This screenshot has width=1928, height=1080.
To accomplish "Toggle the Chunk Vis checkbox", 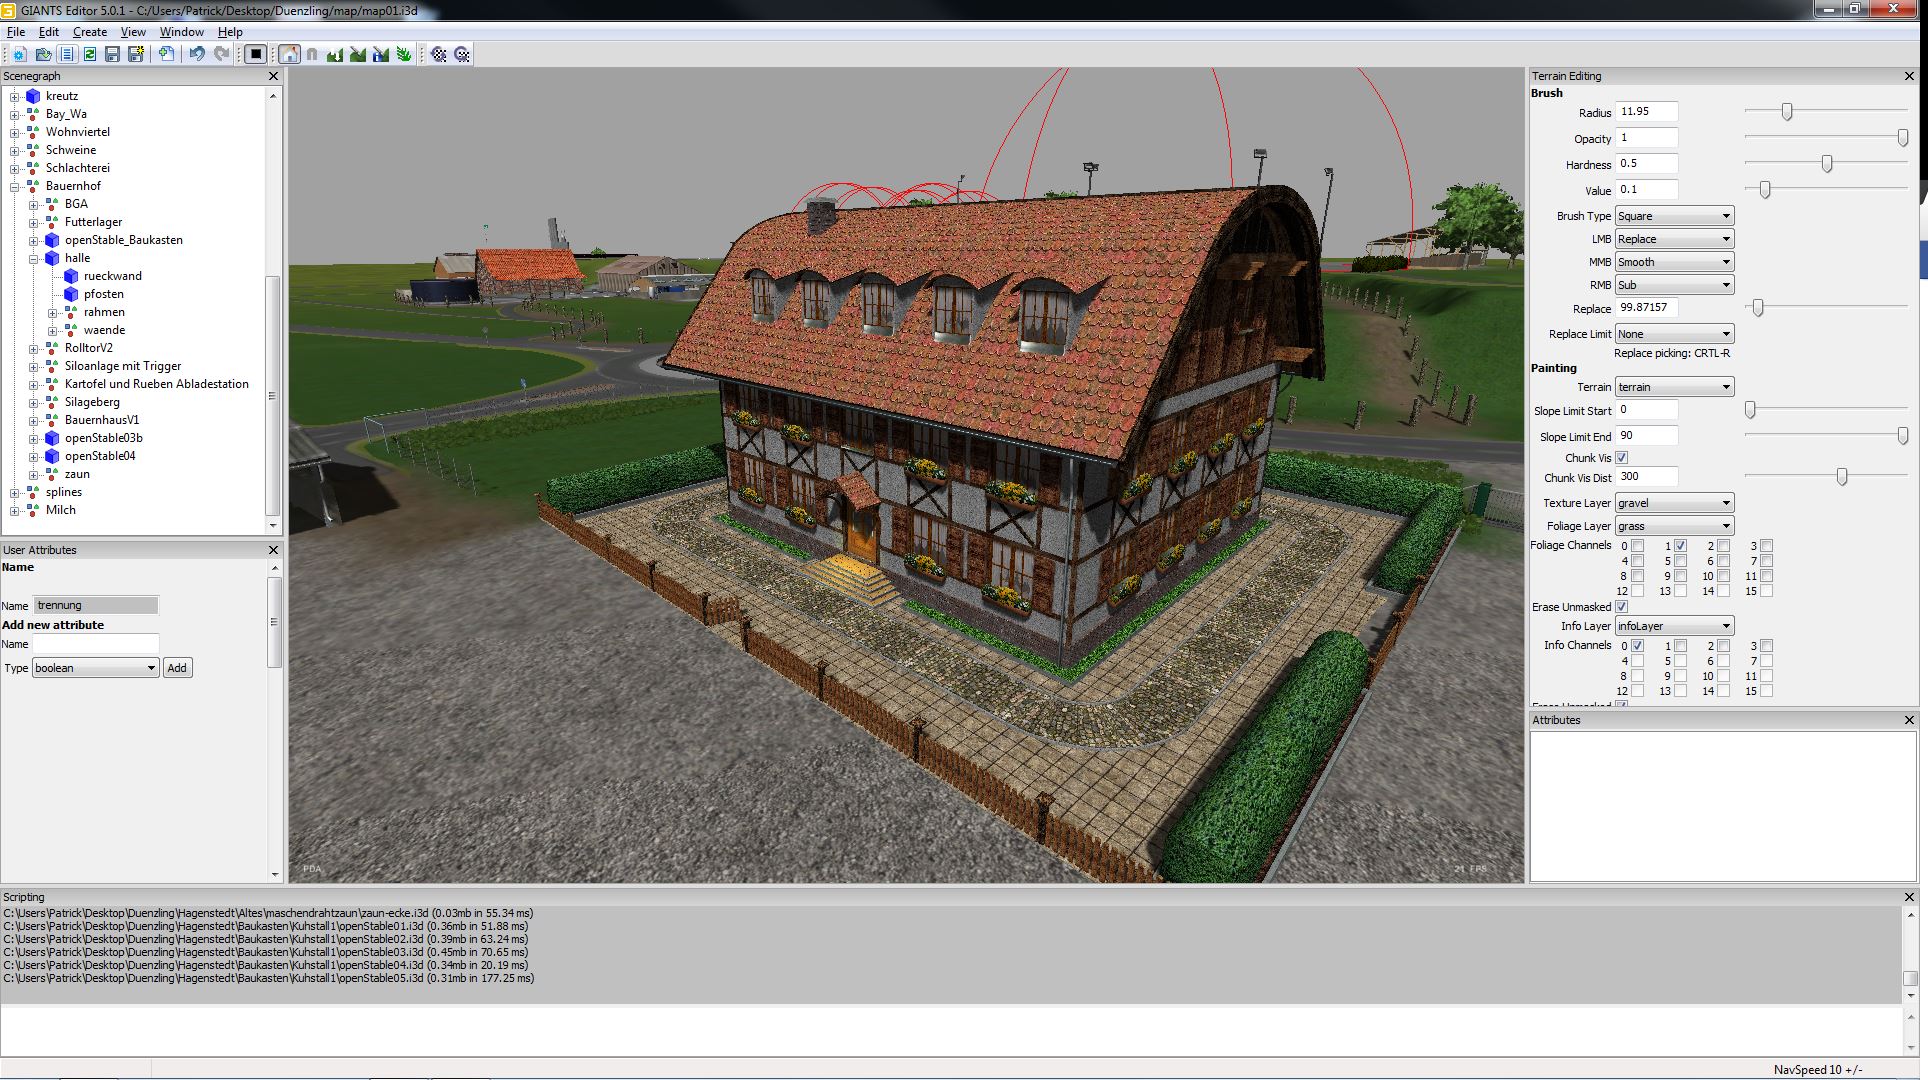I will point(1622,458).
